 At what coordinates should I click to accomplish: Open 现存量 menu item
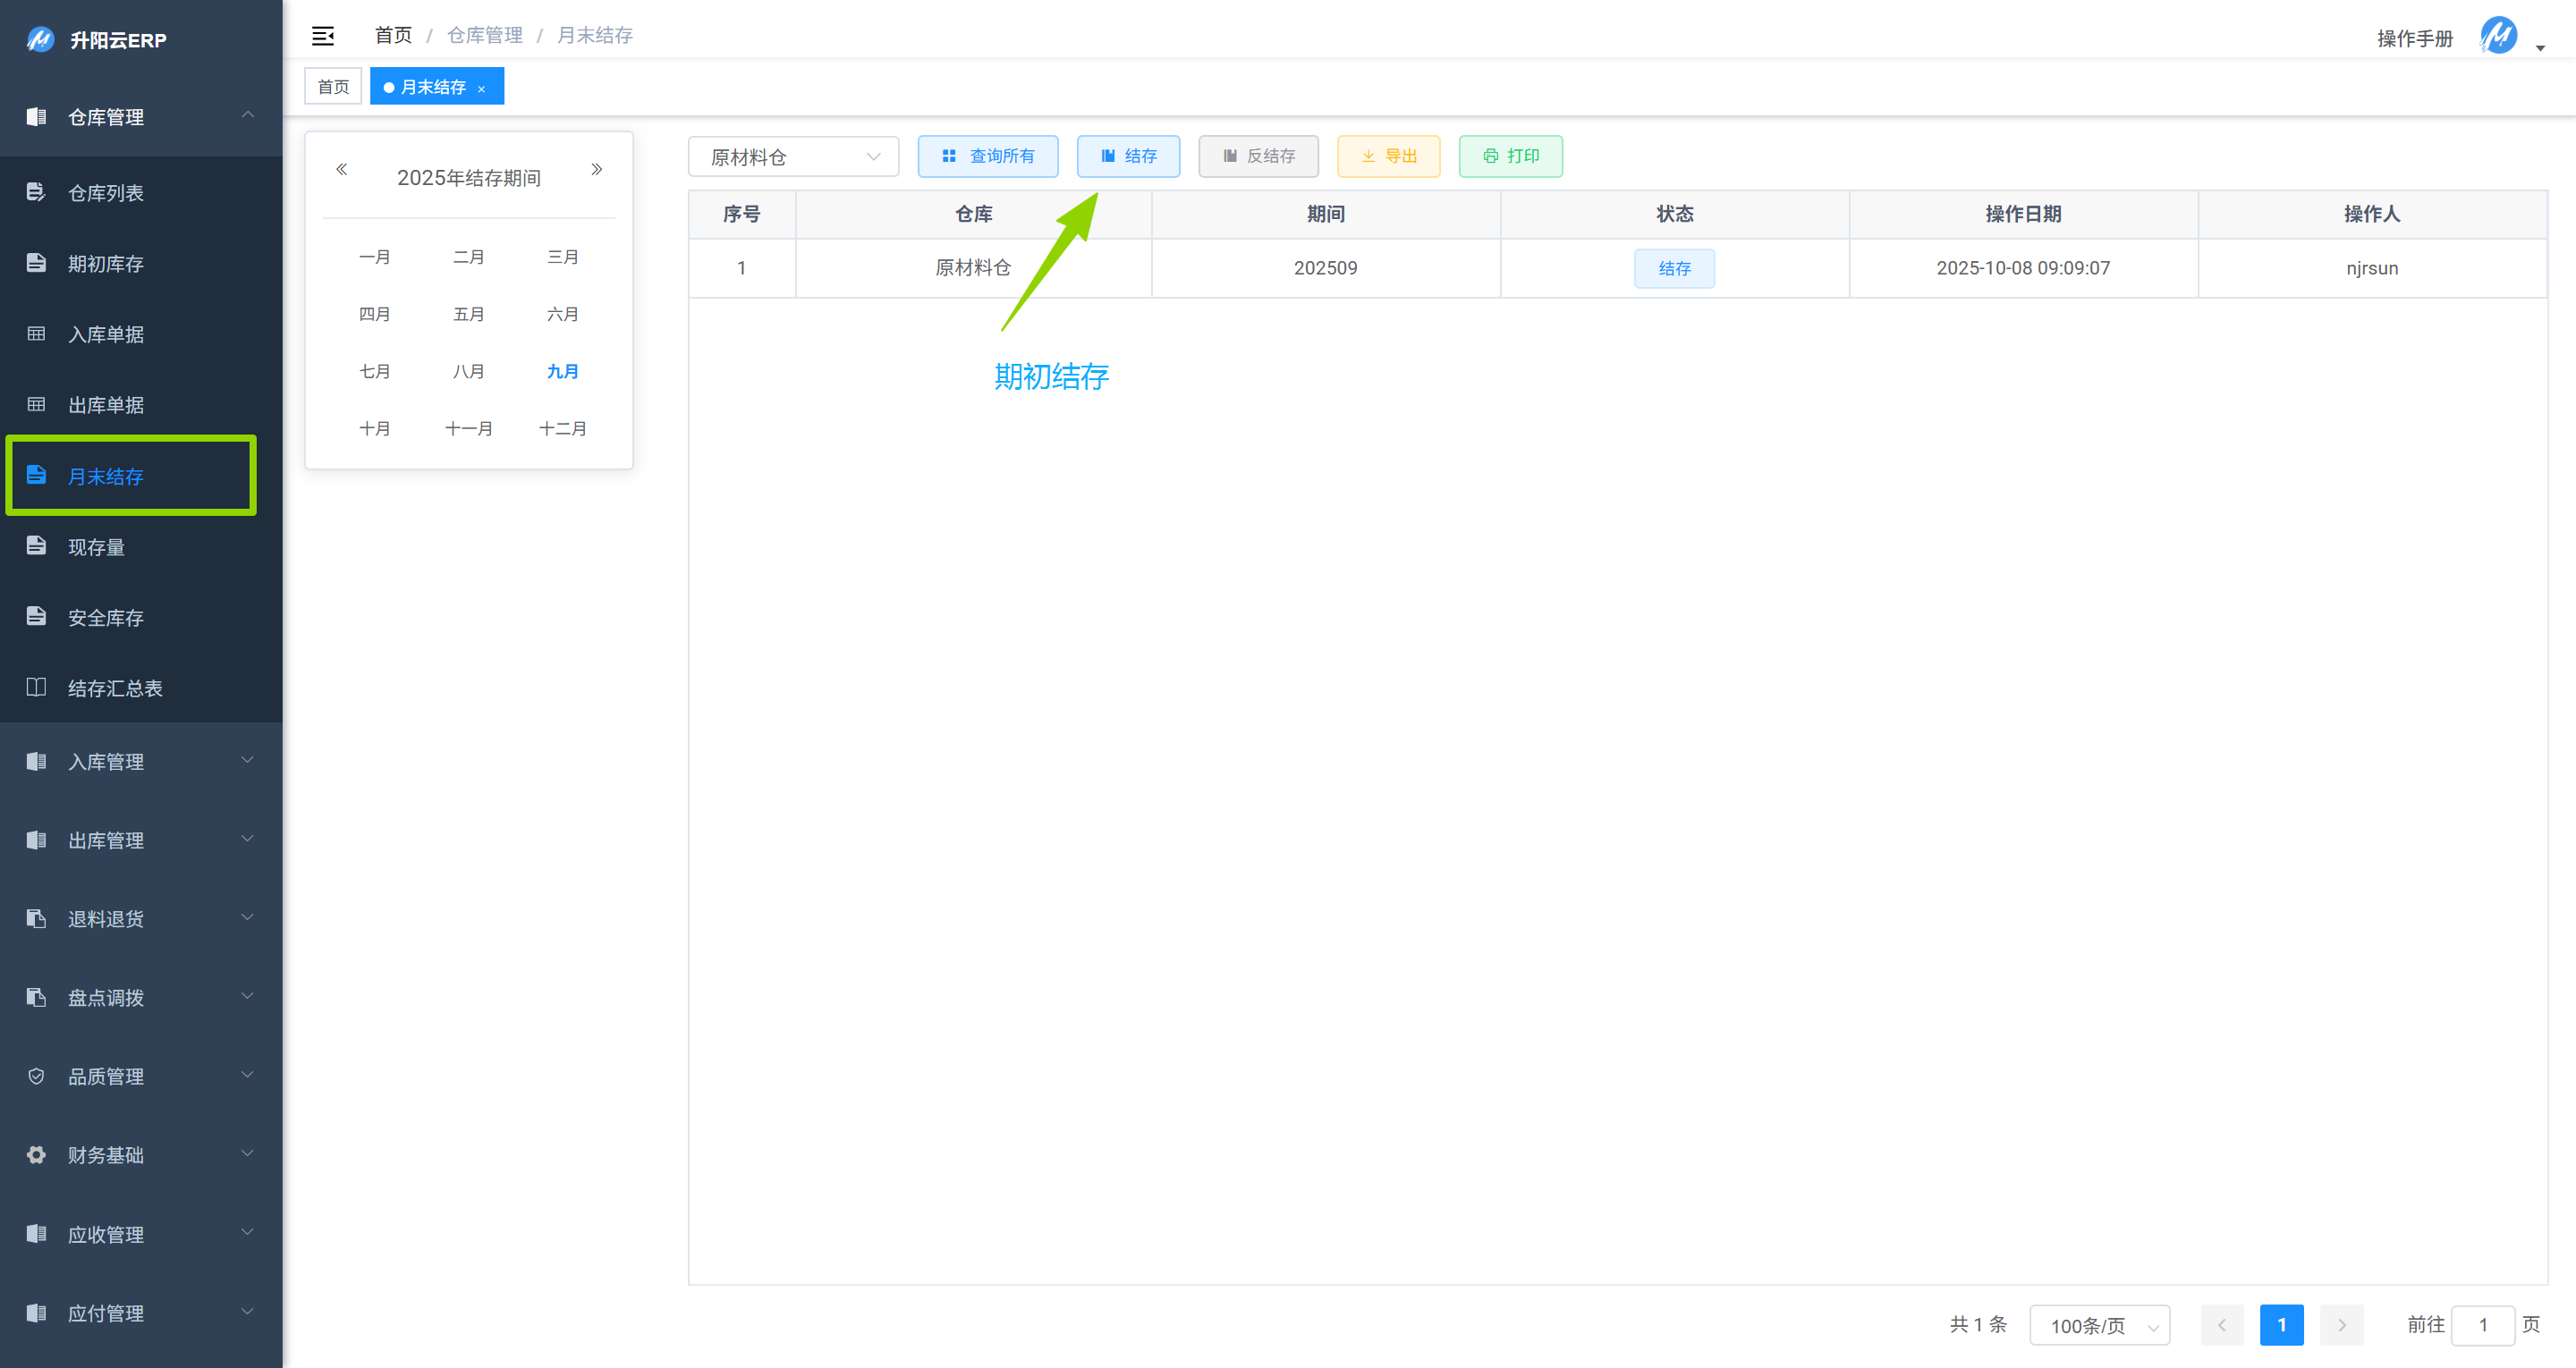click(x=96, y=547)
